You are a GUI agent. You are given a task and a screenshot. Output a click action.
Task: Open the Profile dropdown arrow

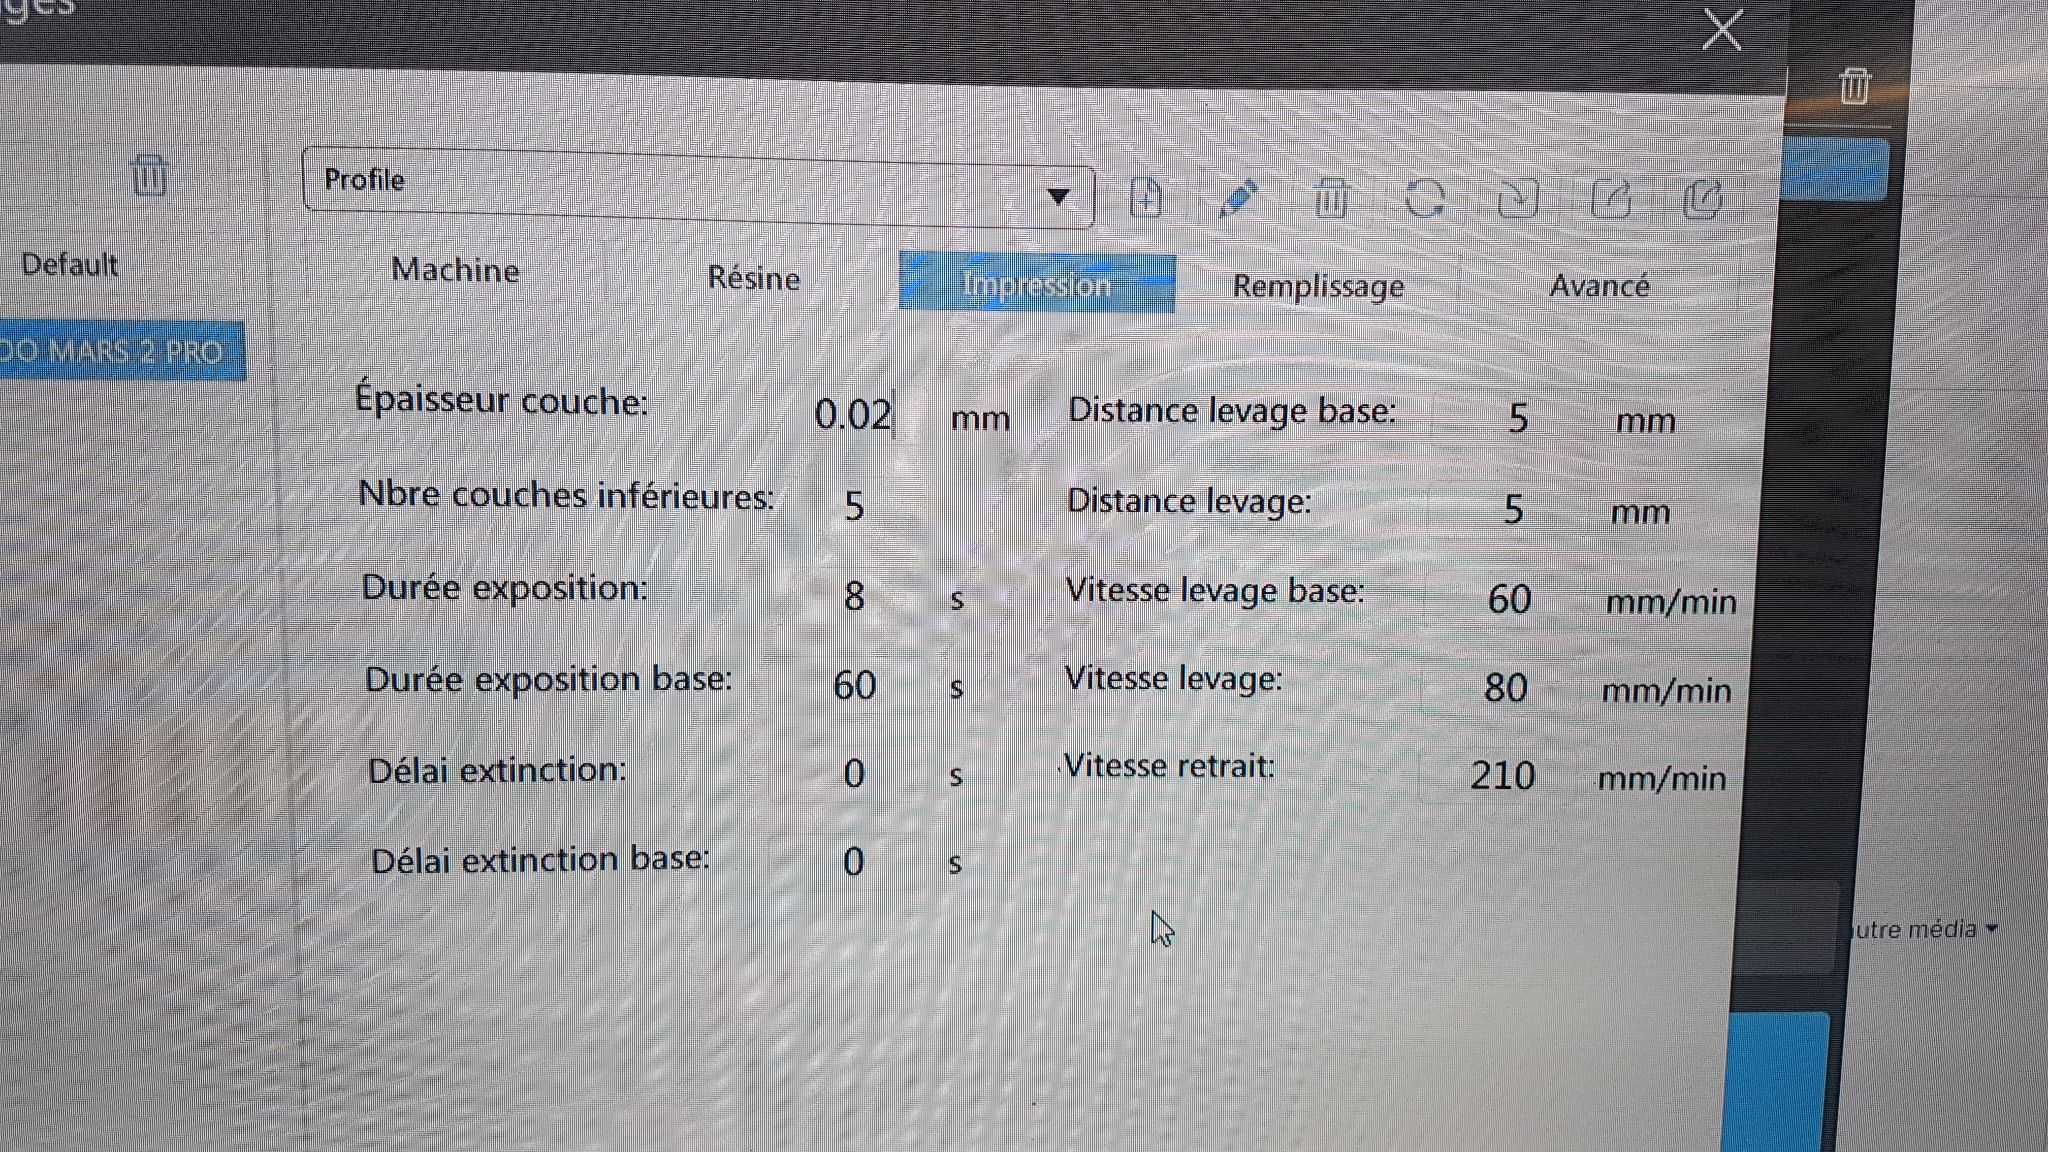pyautogui.click(x=1058, y=196)
